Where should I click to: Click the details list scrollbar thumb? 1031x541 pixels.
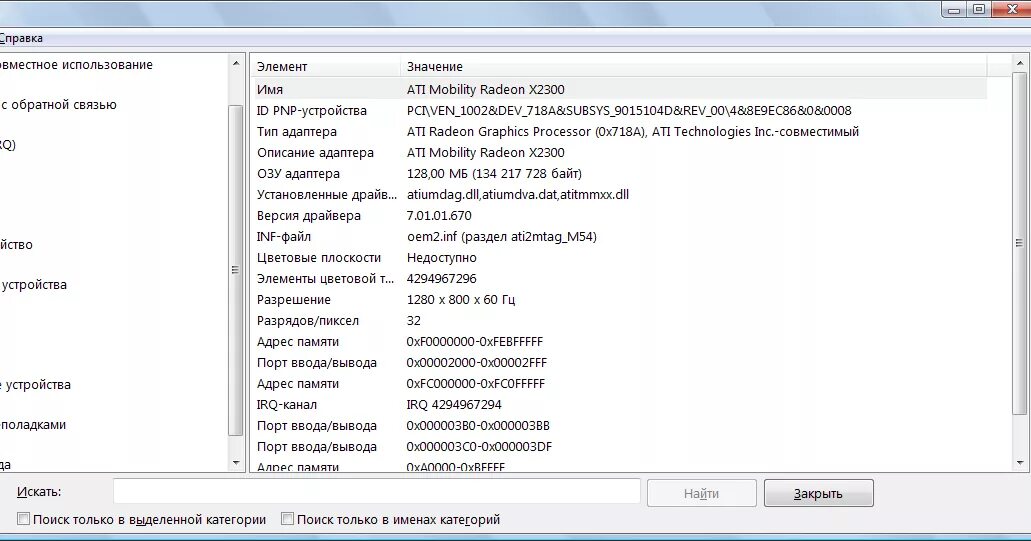point(1020,243)
